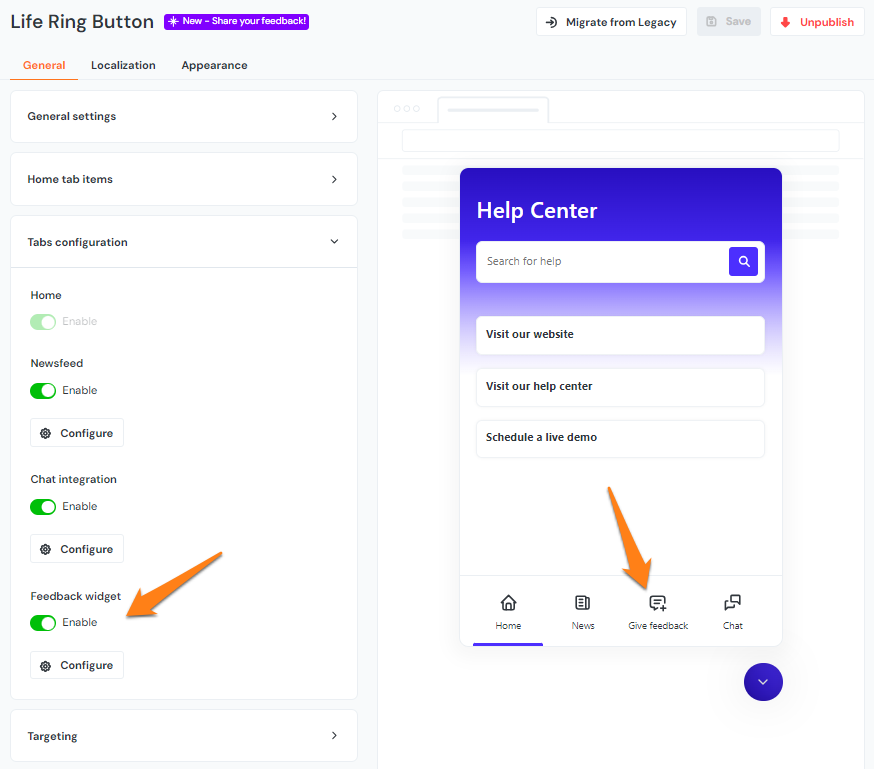Screen dimensions: 874x769
Task: Disable the Newsfeed toggle
Action: point(43,390)
